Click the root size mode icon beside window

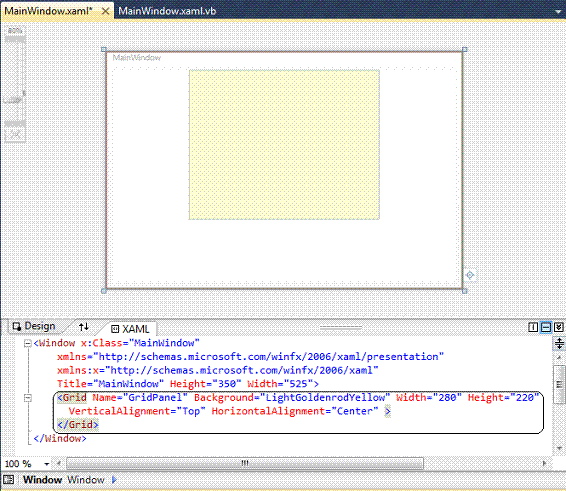pyautogui.click(x=470, y=275)
